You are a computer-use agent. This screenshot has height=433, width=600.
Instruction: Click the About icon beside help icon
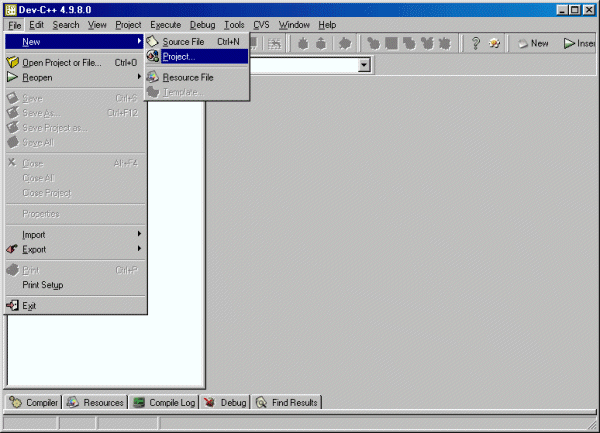click(x=494, y=43)
